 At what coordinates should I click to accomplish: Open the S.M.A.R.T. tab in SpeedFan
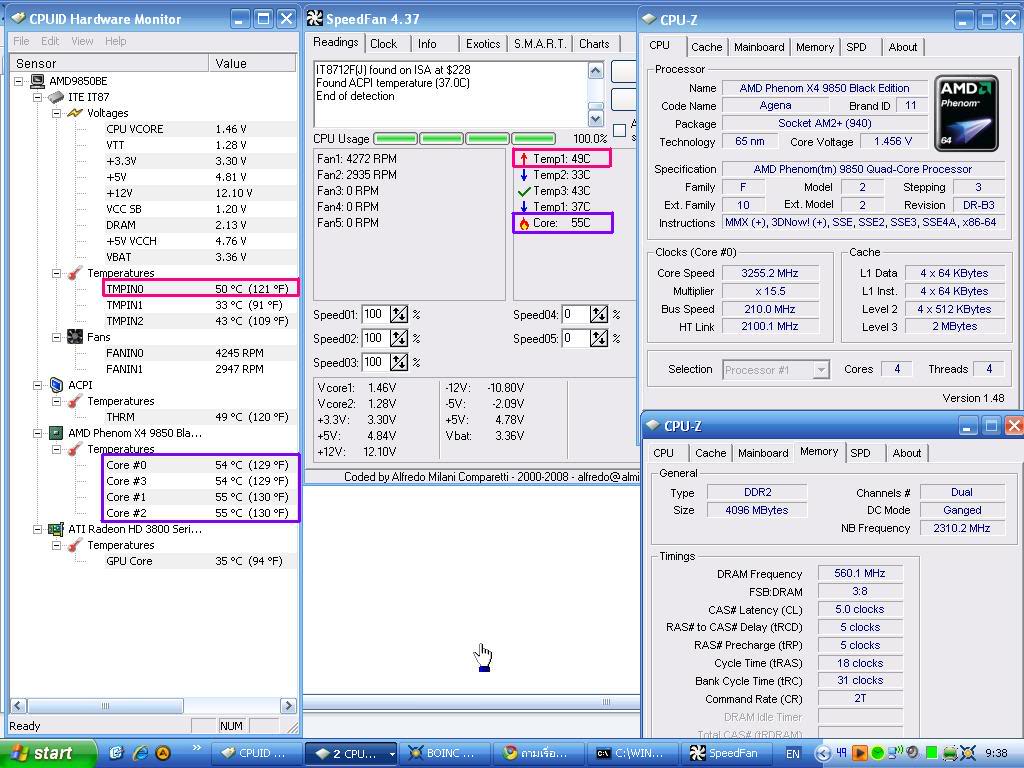click(x=539, y=44)
